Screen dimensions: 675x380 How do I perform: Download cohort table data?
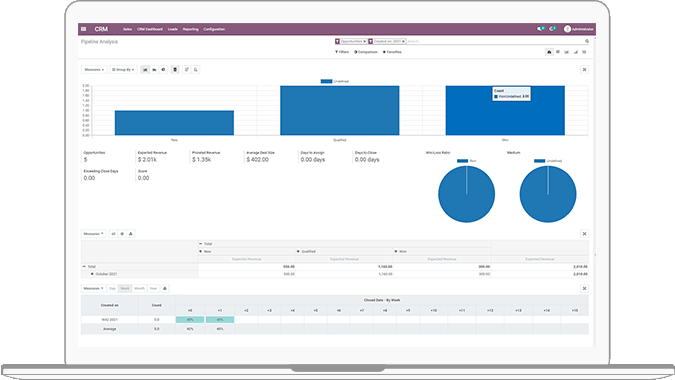pos(165,288)
